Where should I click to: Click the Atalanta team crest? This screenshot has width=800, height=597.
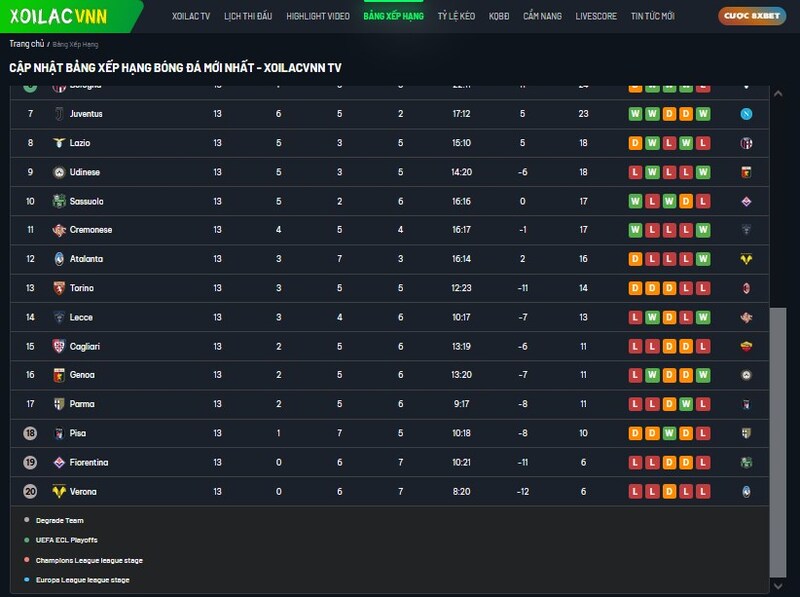(59, 259)
